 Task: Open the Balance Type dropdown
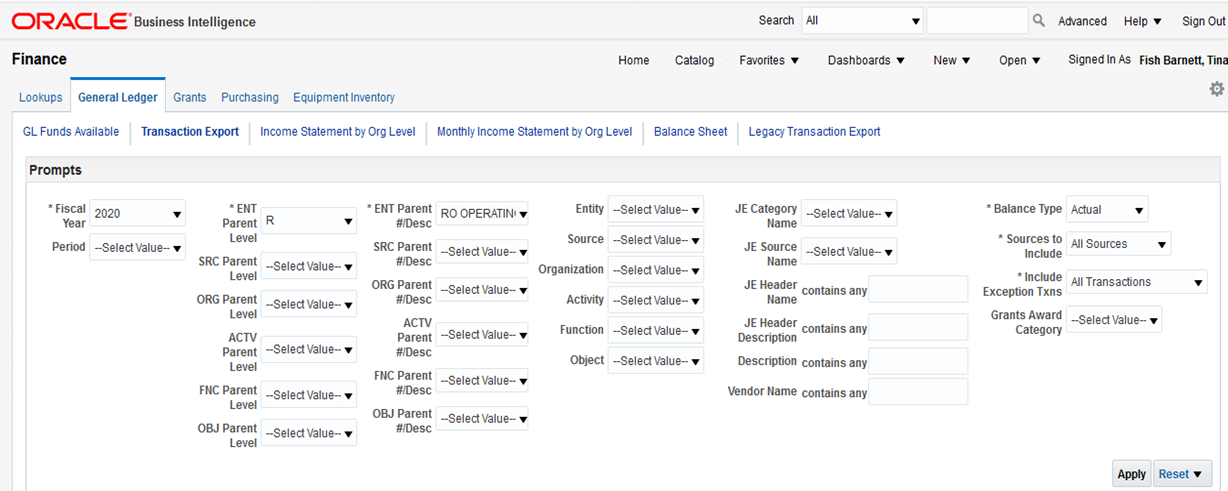point(1107,209)
